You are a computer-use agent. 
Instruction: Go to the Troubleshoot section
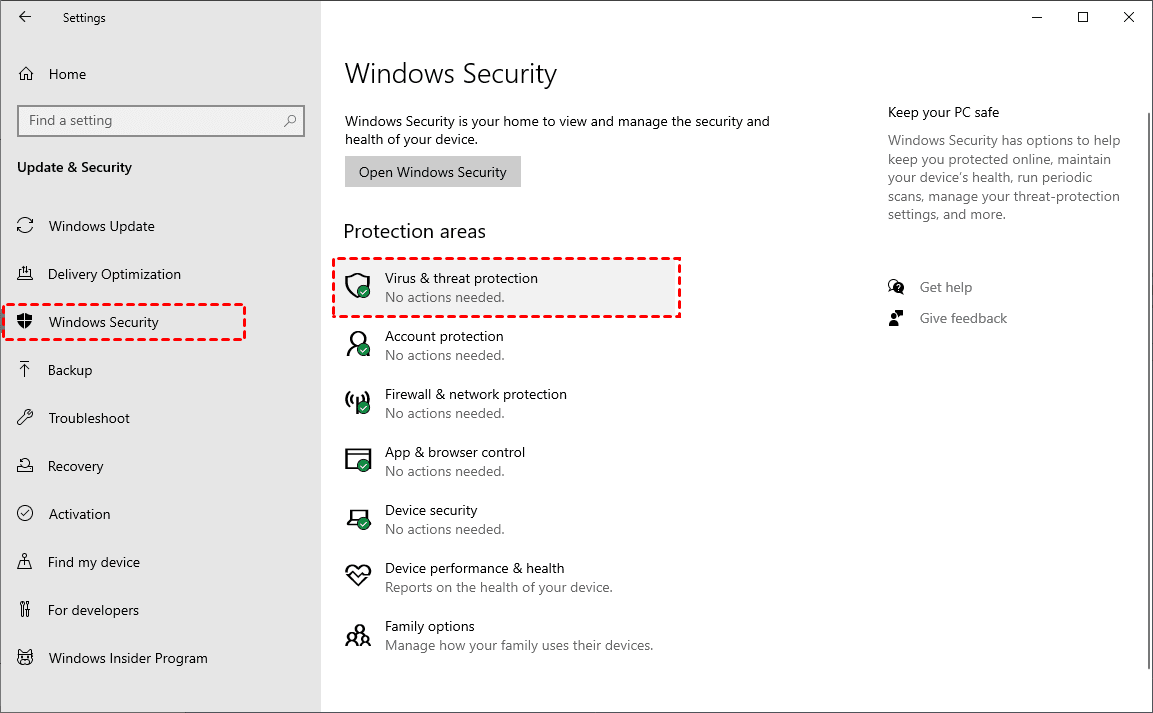89,418
